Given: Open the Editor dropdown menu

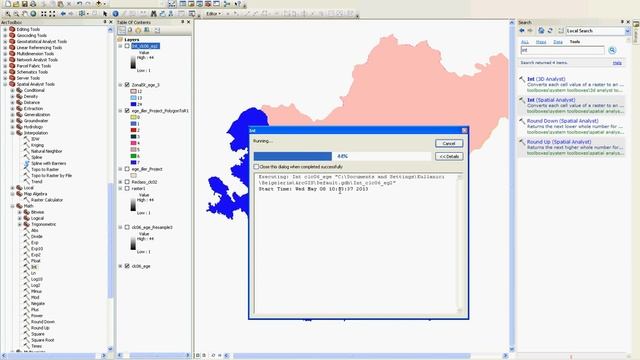Looking at the screenshot, I should [x=213, y=14].
